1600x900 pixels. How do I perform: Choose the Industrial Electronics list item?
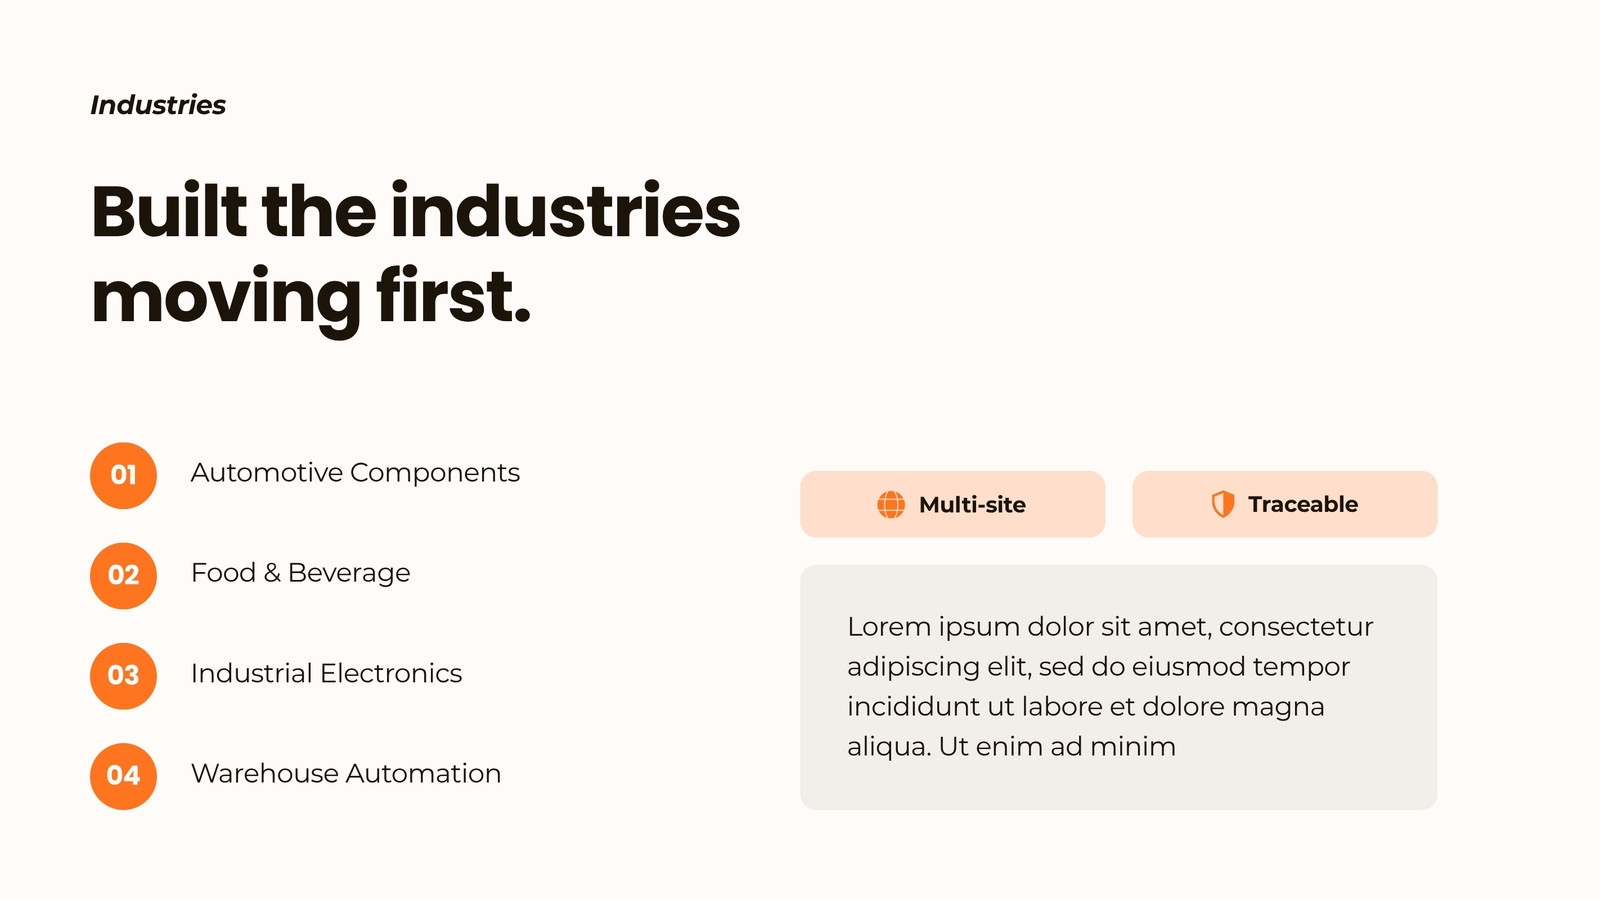326,673
